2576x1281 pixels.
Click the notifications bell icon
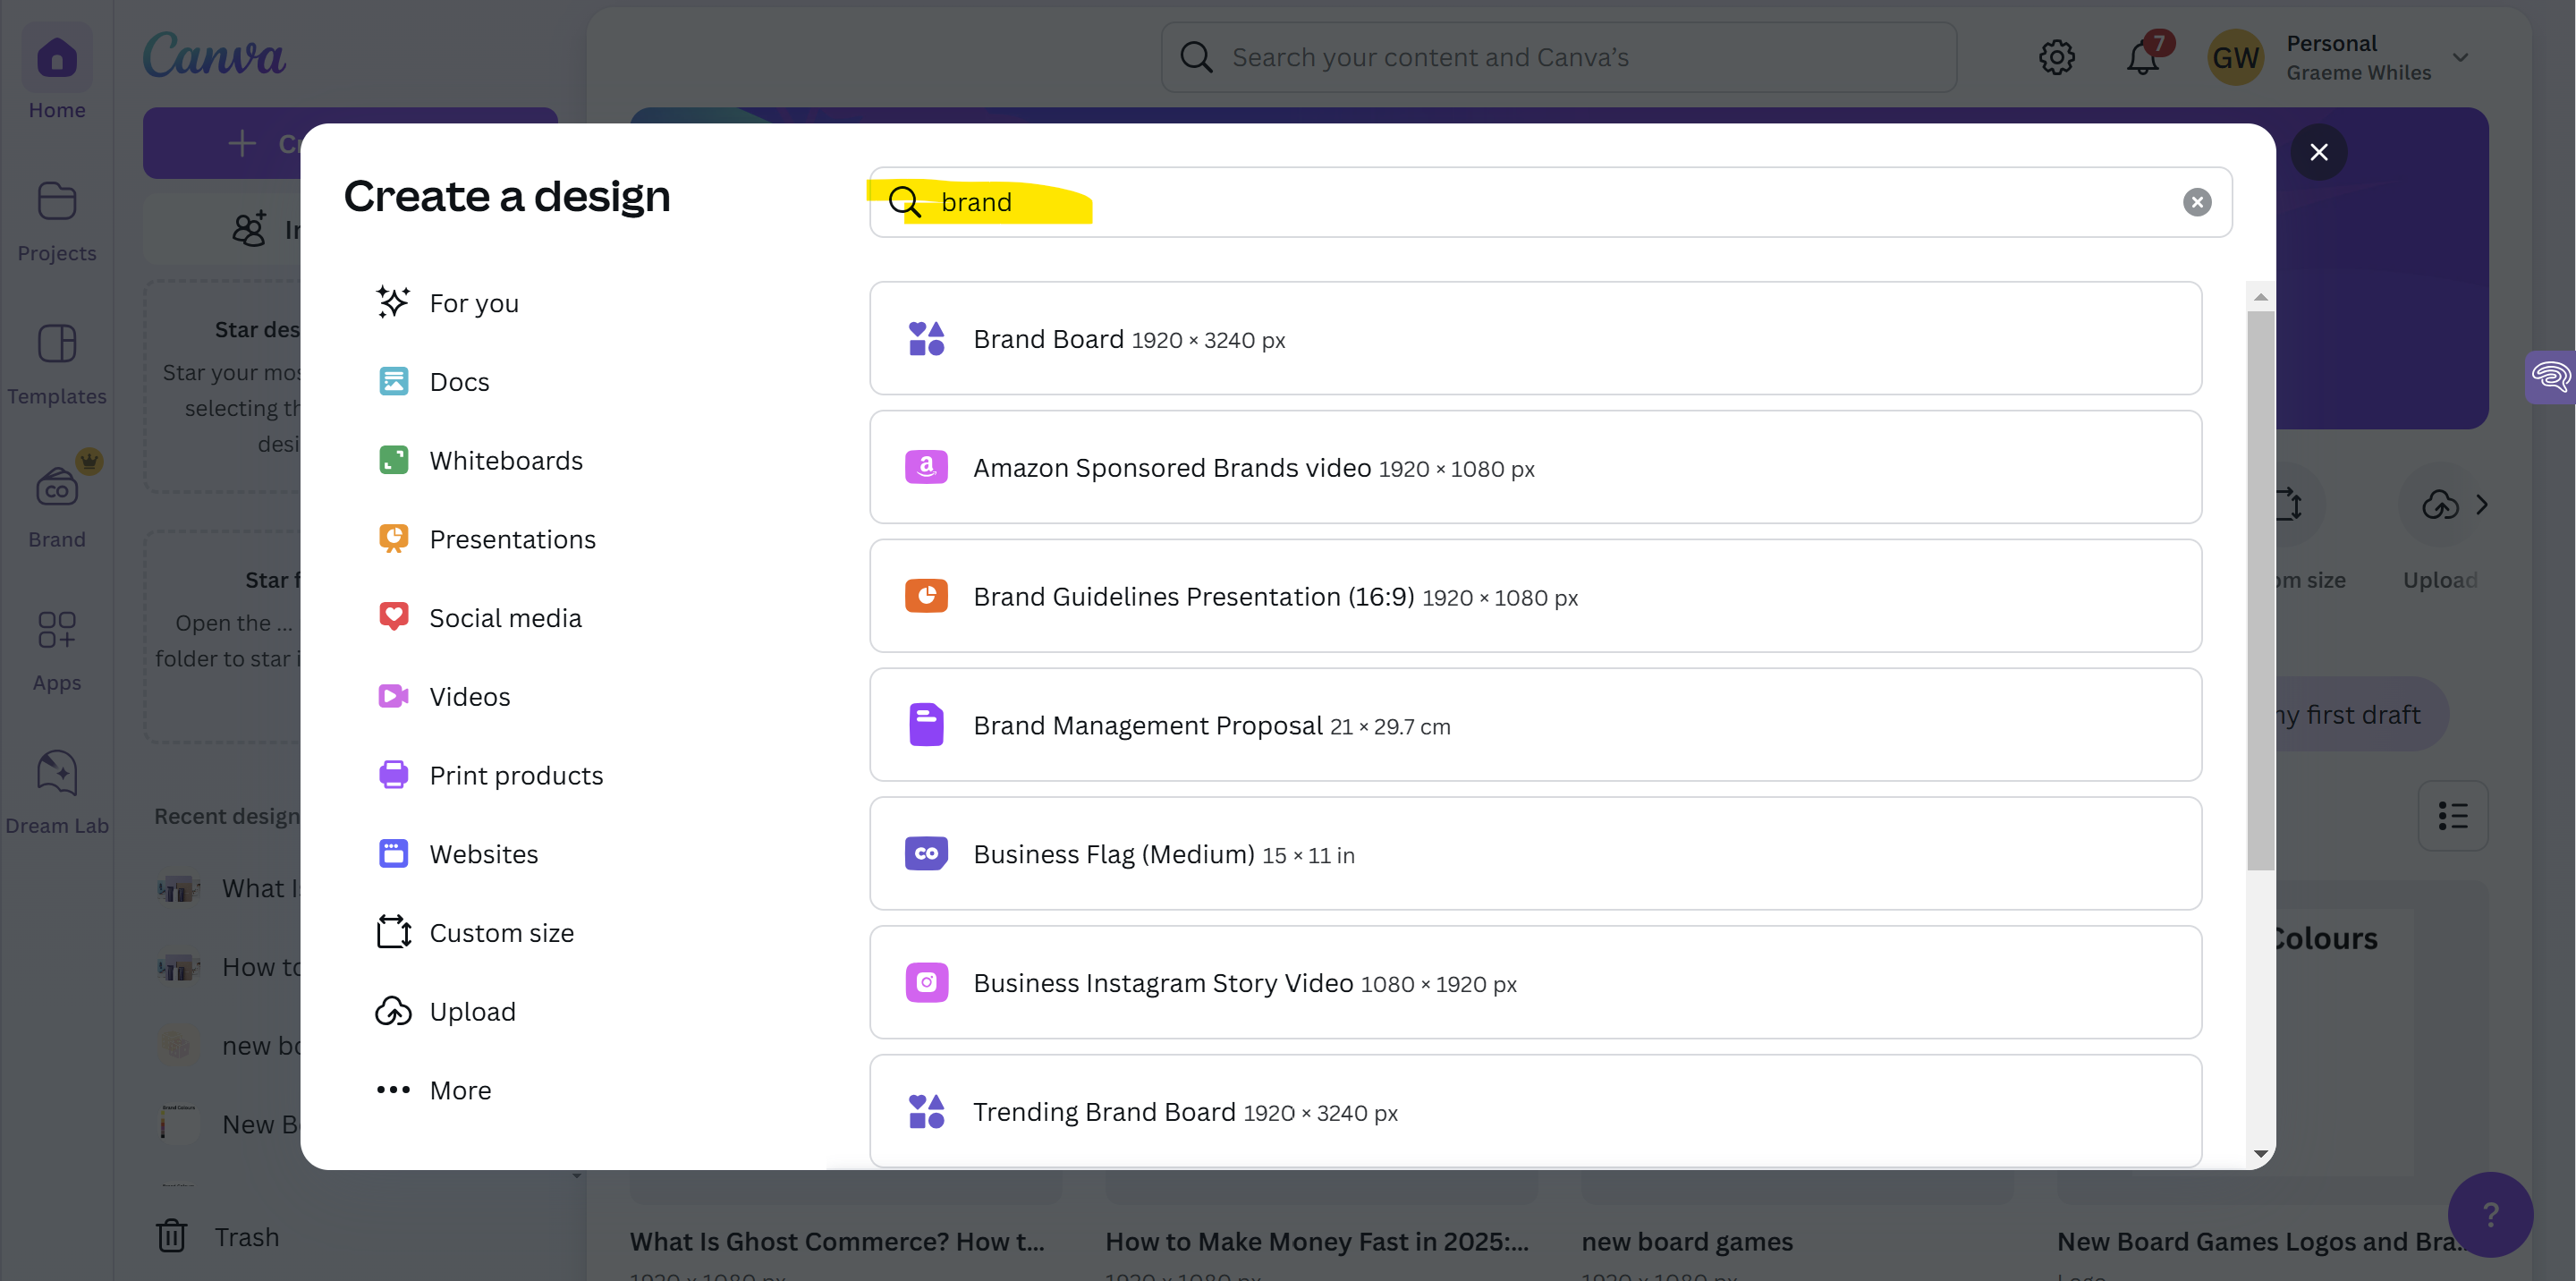pos(2144,55)
